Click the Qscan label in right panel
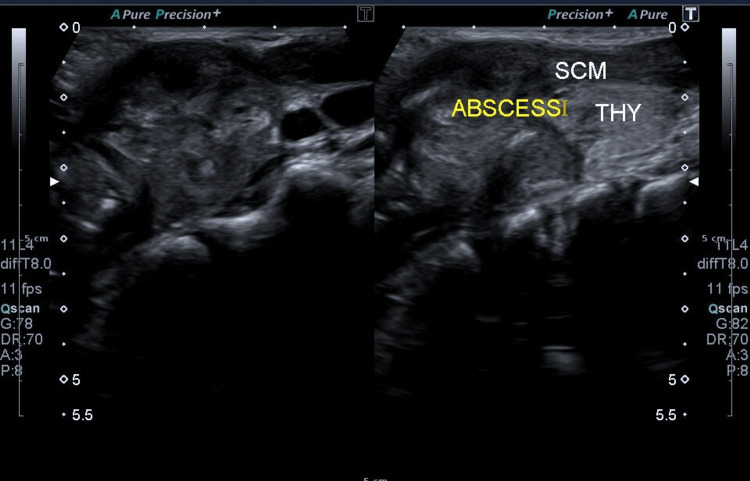Image resolution: width=750 pixels, height=481 pixels. pos(728,308)
